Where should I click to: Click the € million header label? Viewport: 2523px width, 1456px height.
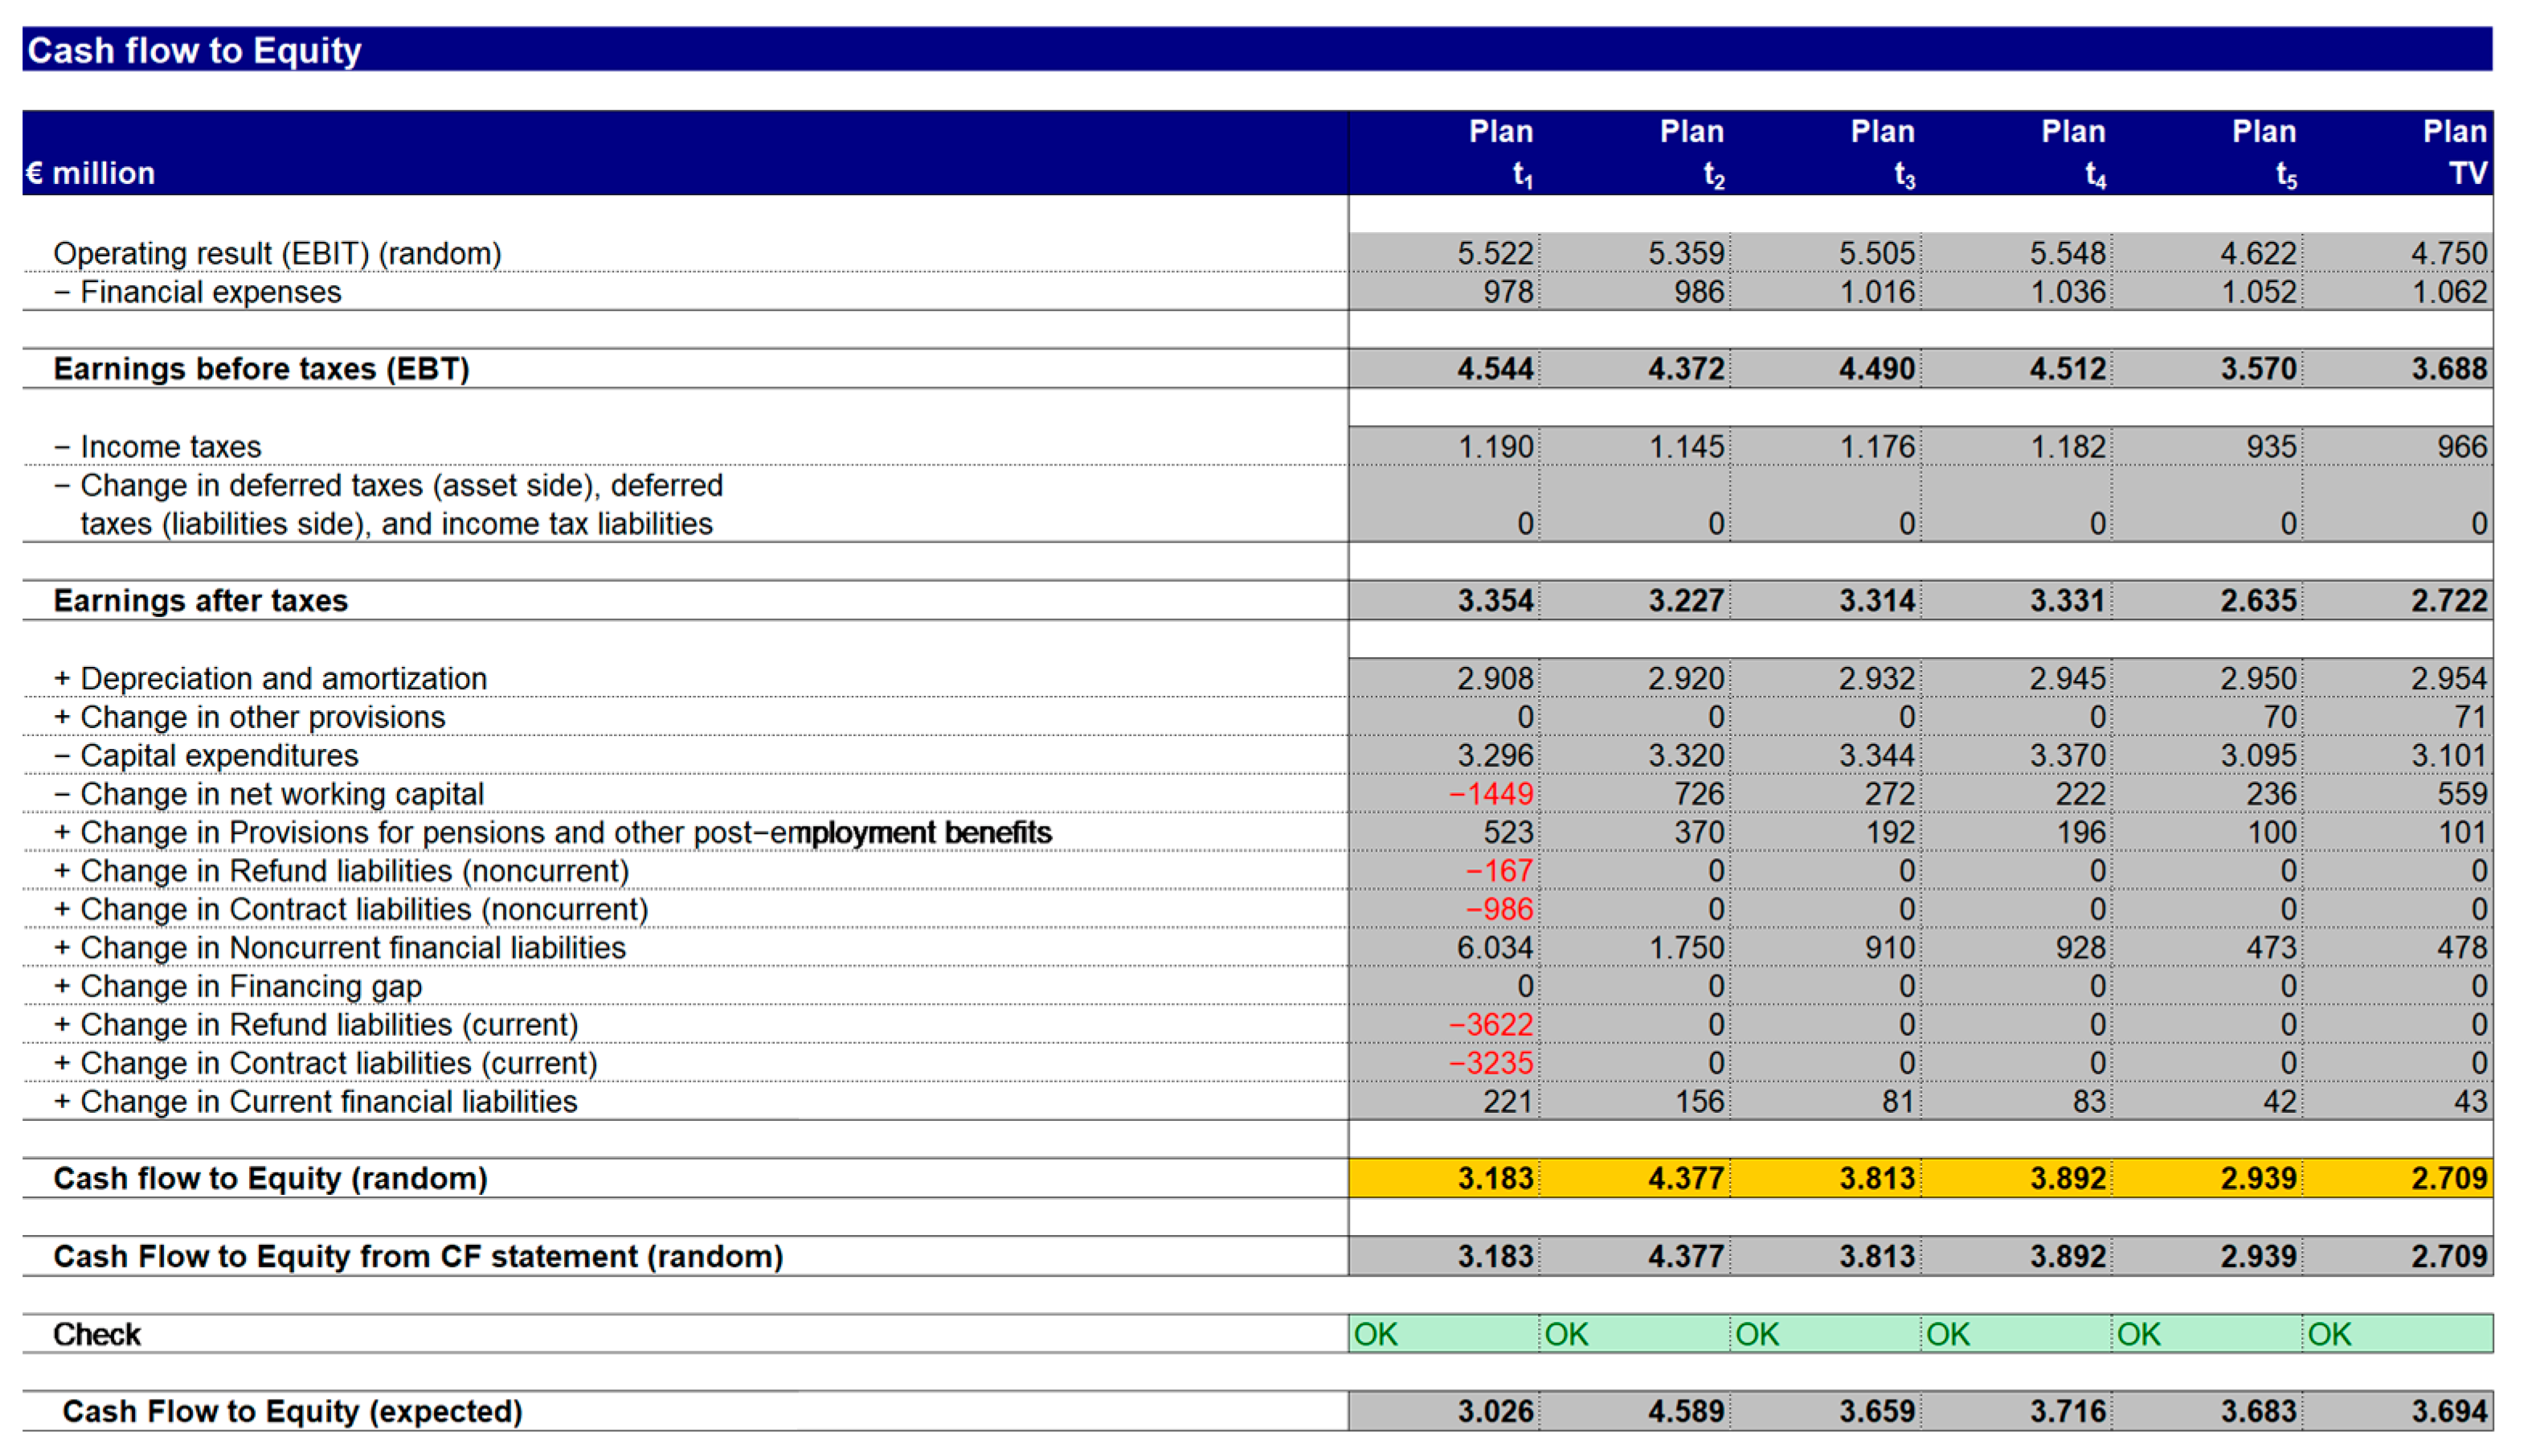[x=91, y=173]
